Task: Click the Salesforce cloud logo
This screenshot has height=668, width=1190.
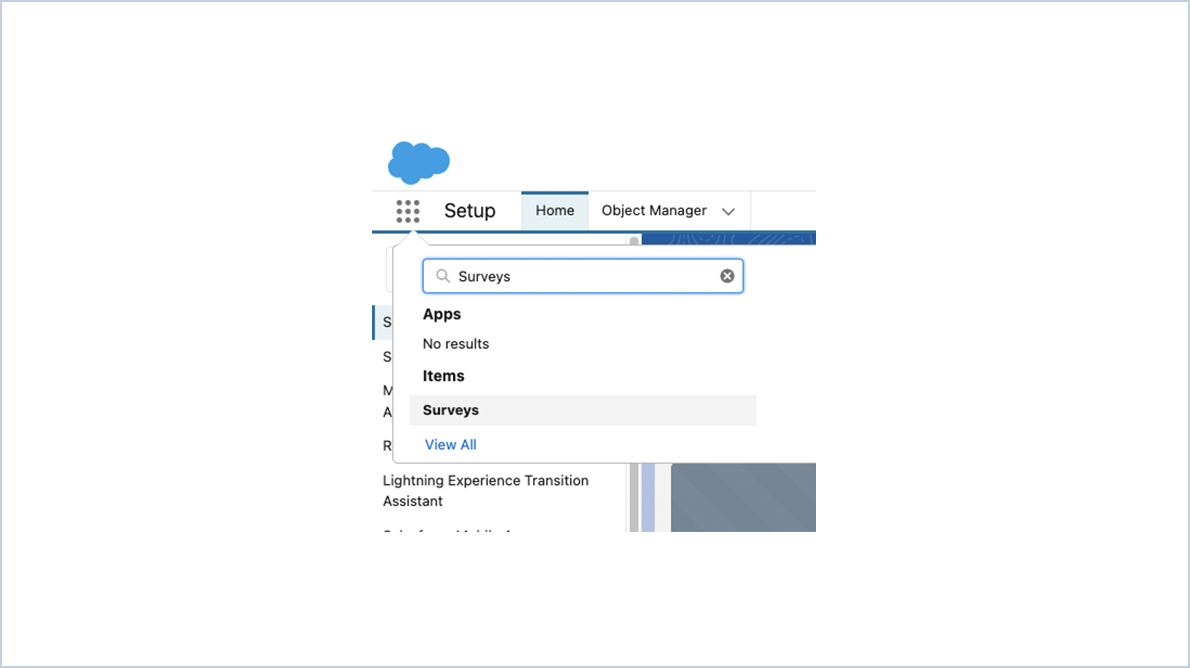Action: point(418,160)
